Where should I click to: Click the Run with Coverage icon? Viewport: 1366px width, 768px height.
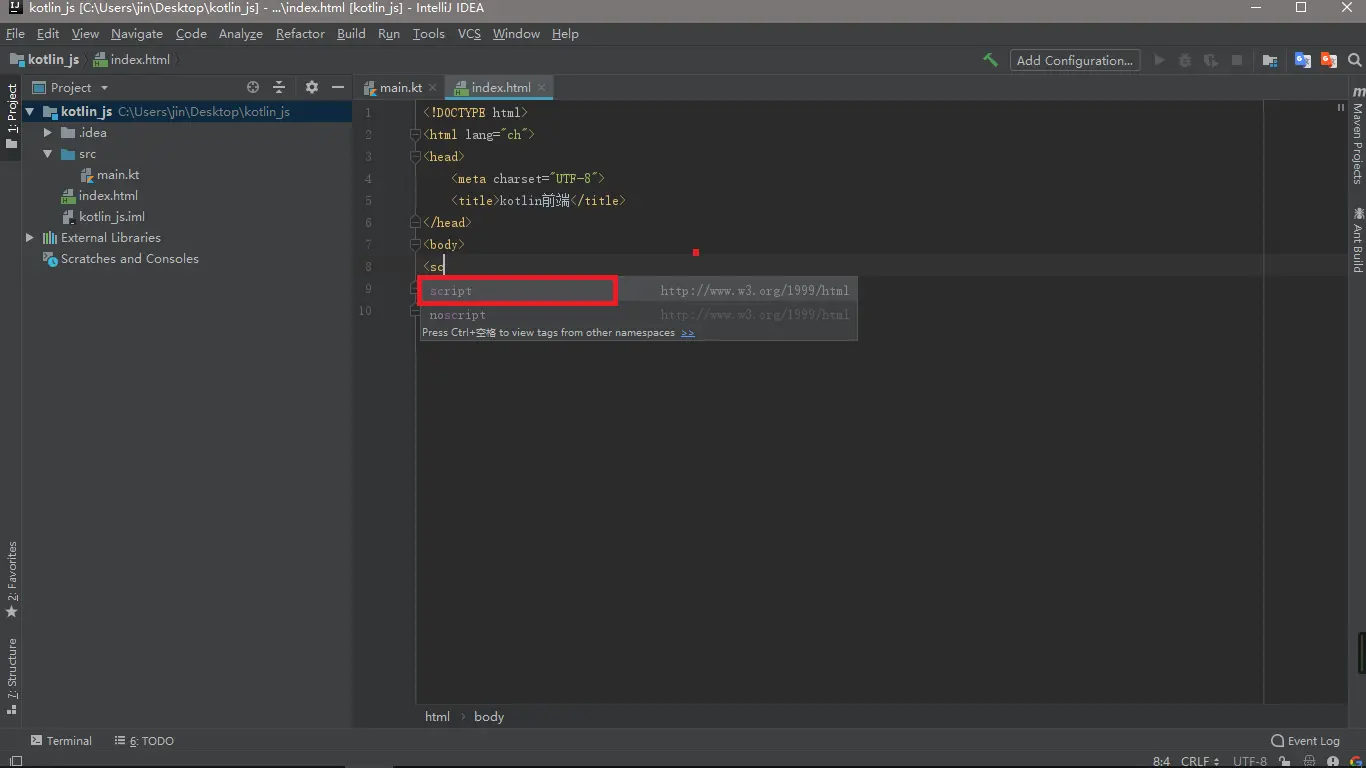(x=1211, y=60)
